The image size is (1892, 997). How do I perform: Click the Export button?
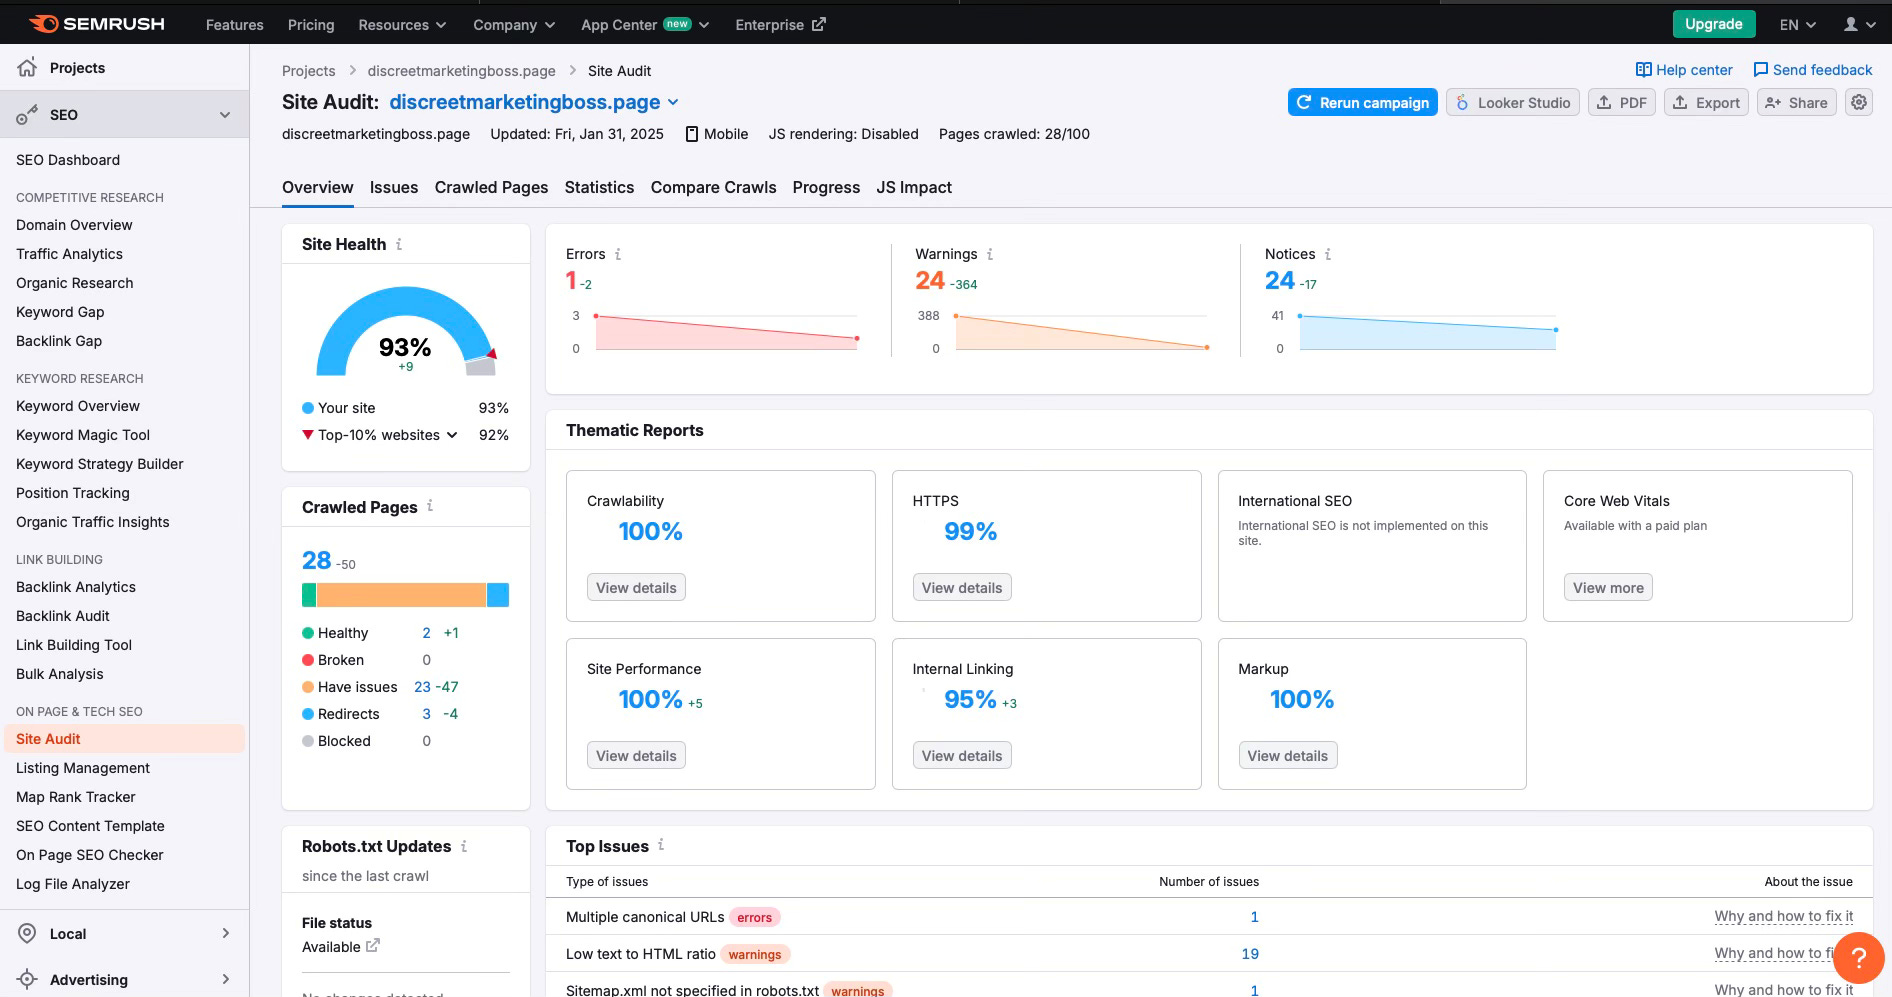(x=1707, y=102)
